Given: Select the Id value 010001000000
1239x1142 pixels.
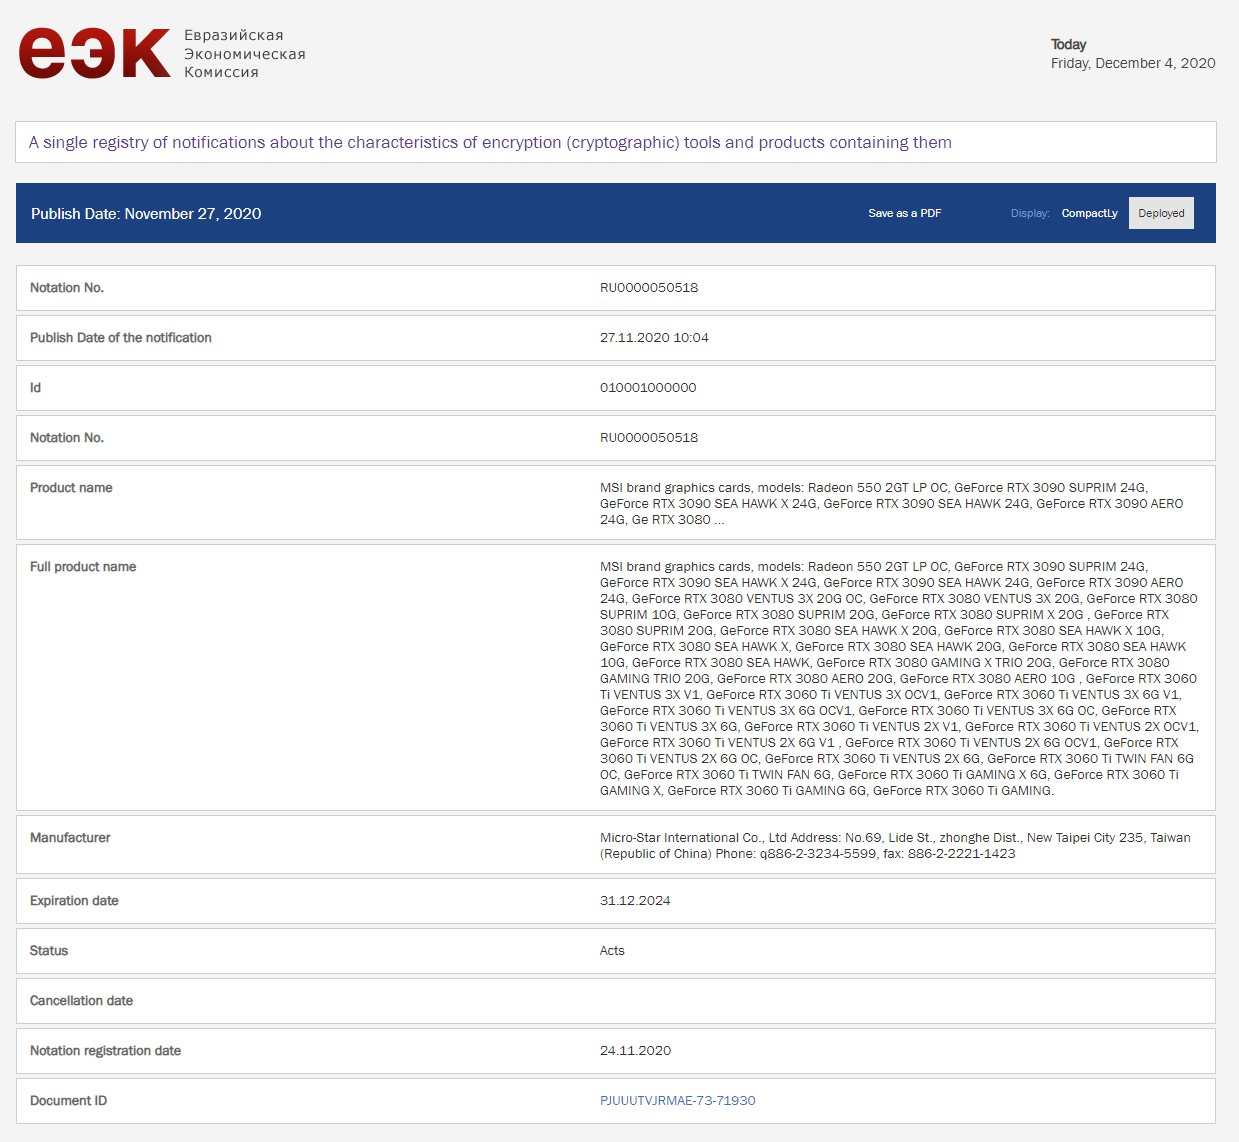Looking at the screenshot, I should 648,388.
